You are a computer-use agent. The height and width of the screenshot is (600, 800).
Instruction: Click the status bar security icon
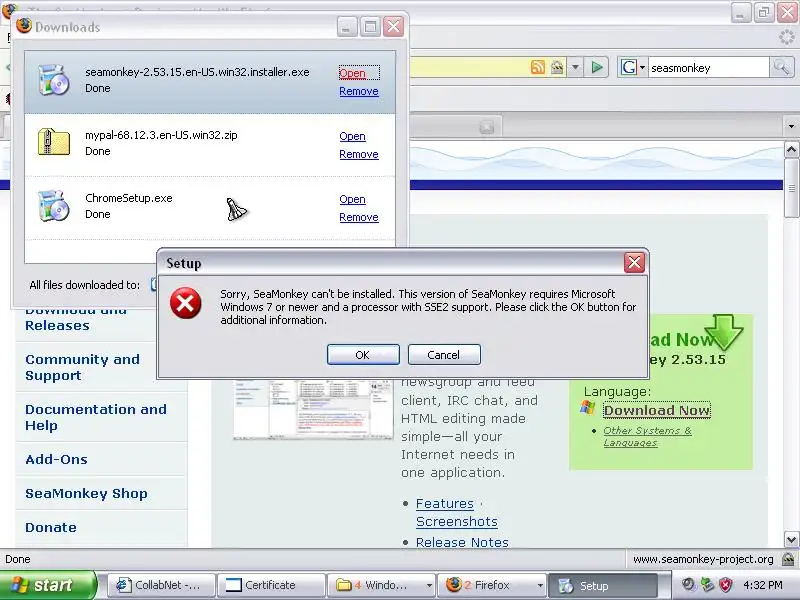click(788, 559)
